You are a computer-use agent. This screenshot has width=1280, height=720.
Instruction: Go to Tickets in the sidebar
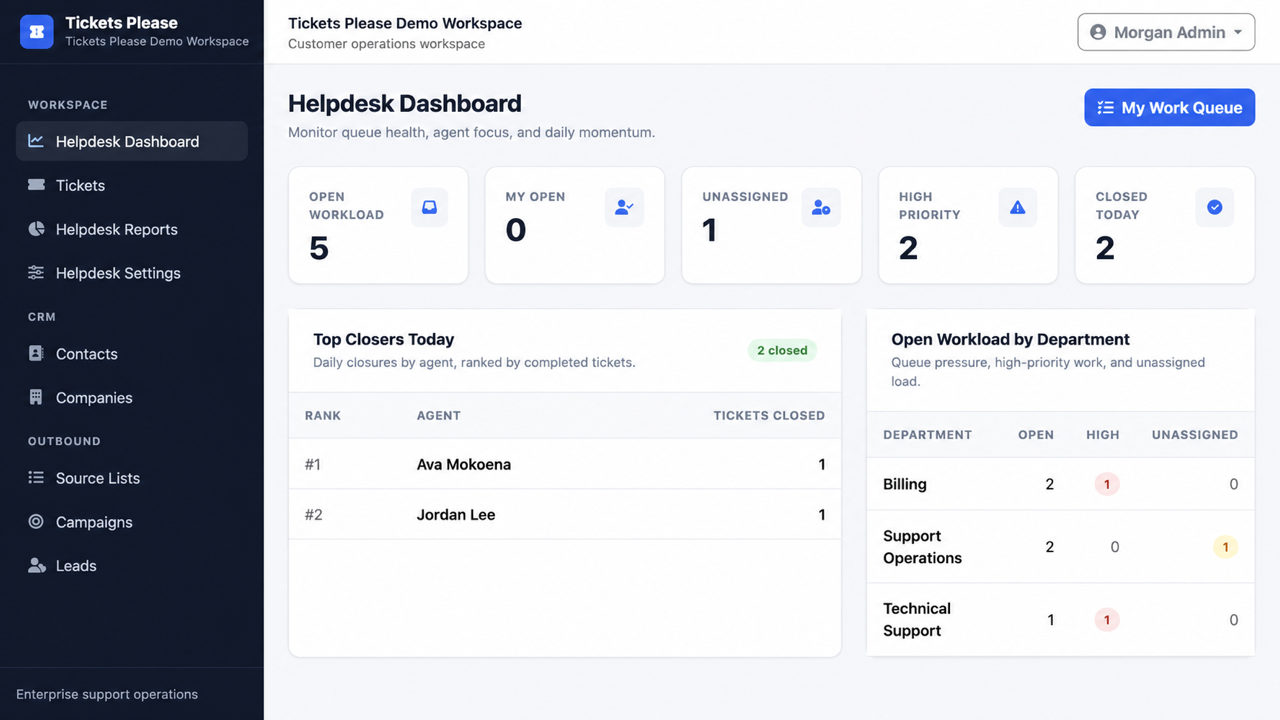(132, 185)
